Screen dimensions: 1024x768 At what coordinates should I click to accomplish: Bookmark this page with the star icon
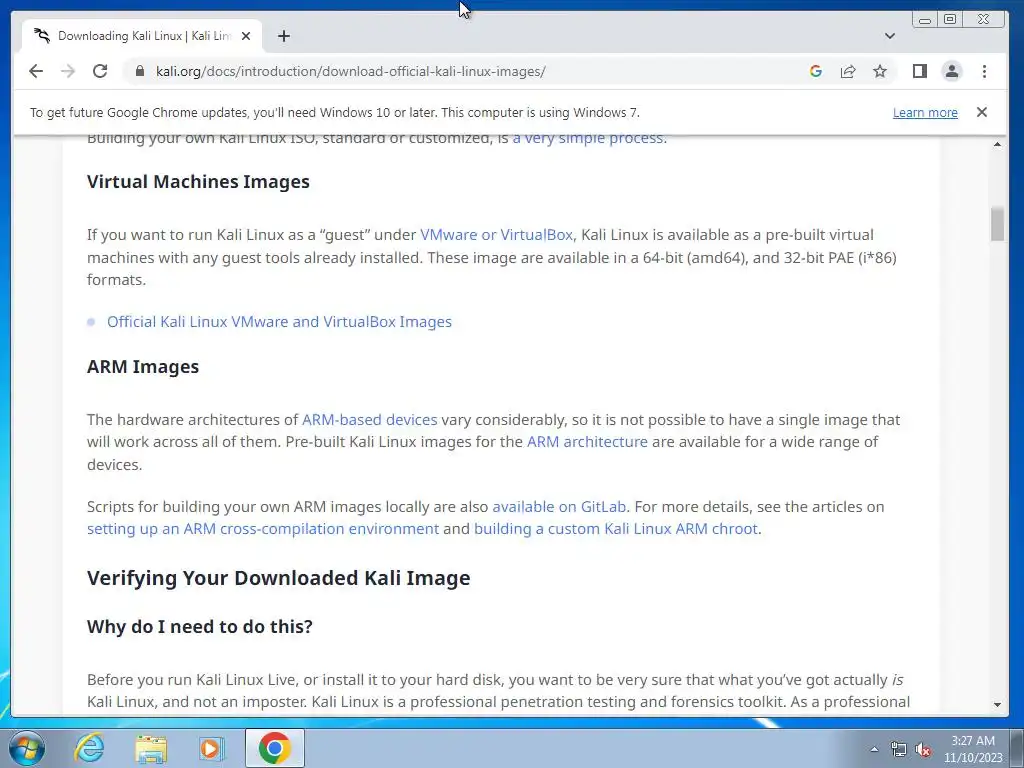880,71
